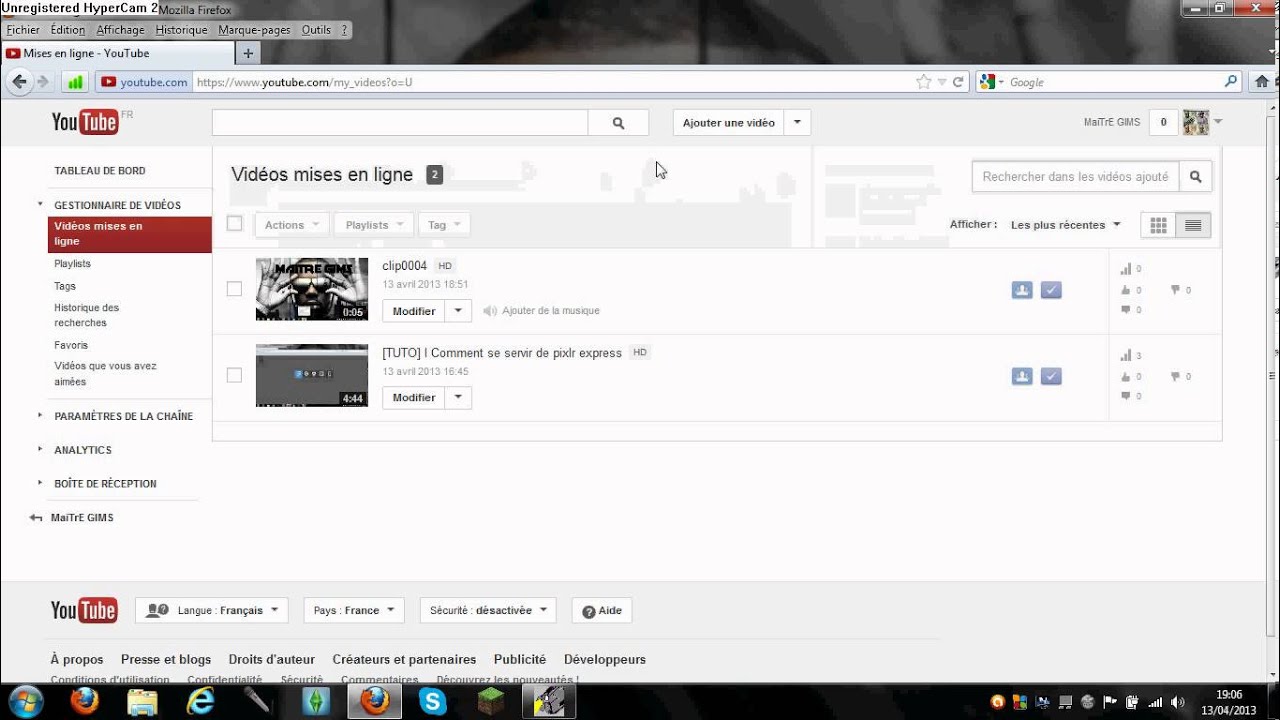Tick the checkbox for clip0004

[234, 289]
